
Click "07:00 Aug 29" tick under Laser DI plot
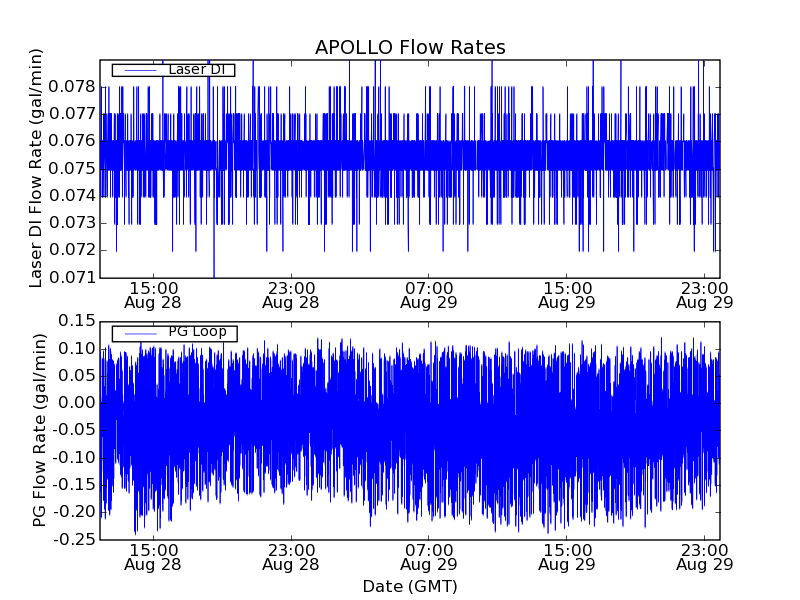429,295
